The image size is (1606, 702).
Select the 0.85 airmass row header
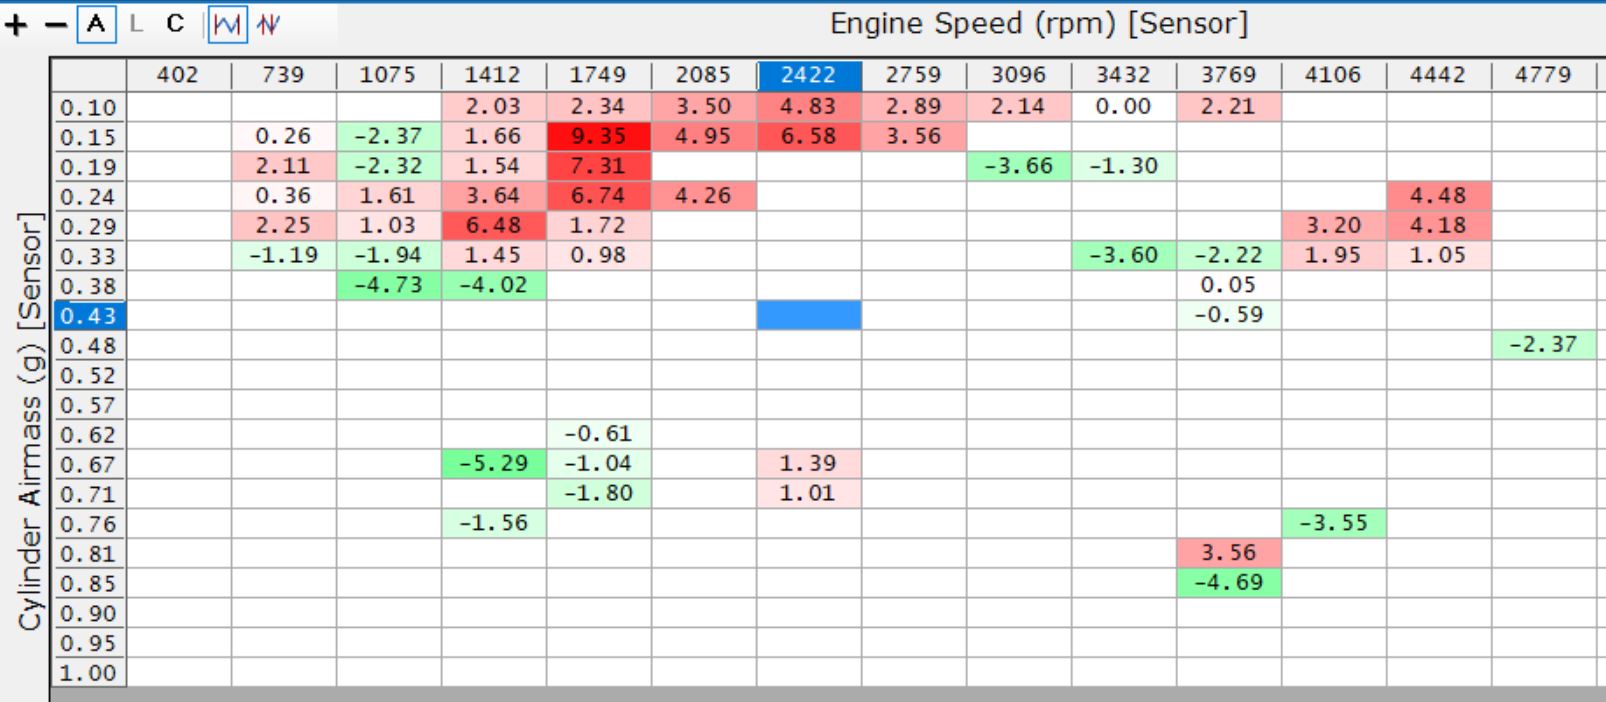coord(89,583)
